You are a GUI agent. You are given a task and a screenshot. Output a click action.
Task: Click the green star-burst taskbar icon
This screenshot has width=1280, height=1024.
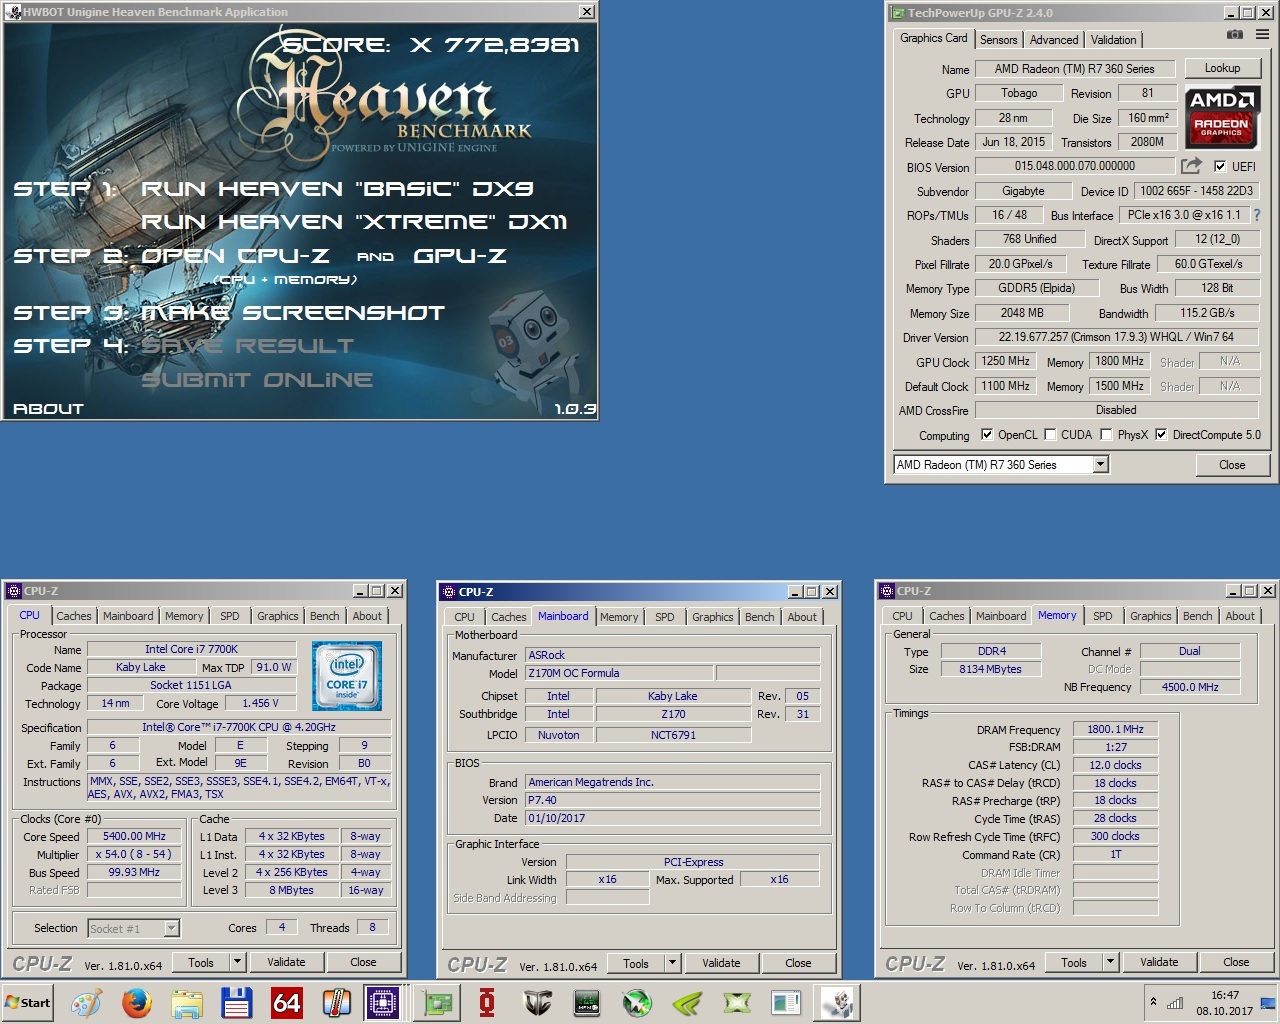(x=637, y=1002)
